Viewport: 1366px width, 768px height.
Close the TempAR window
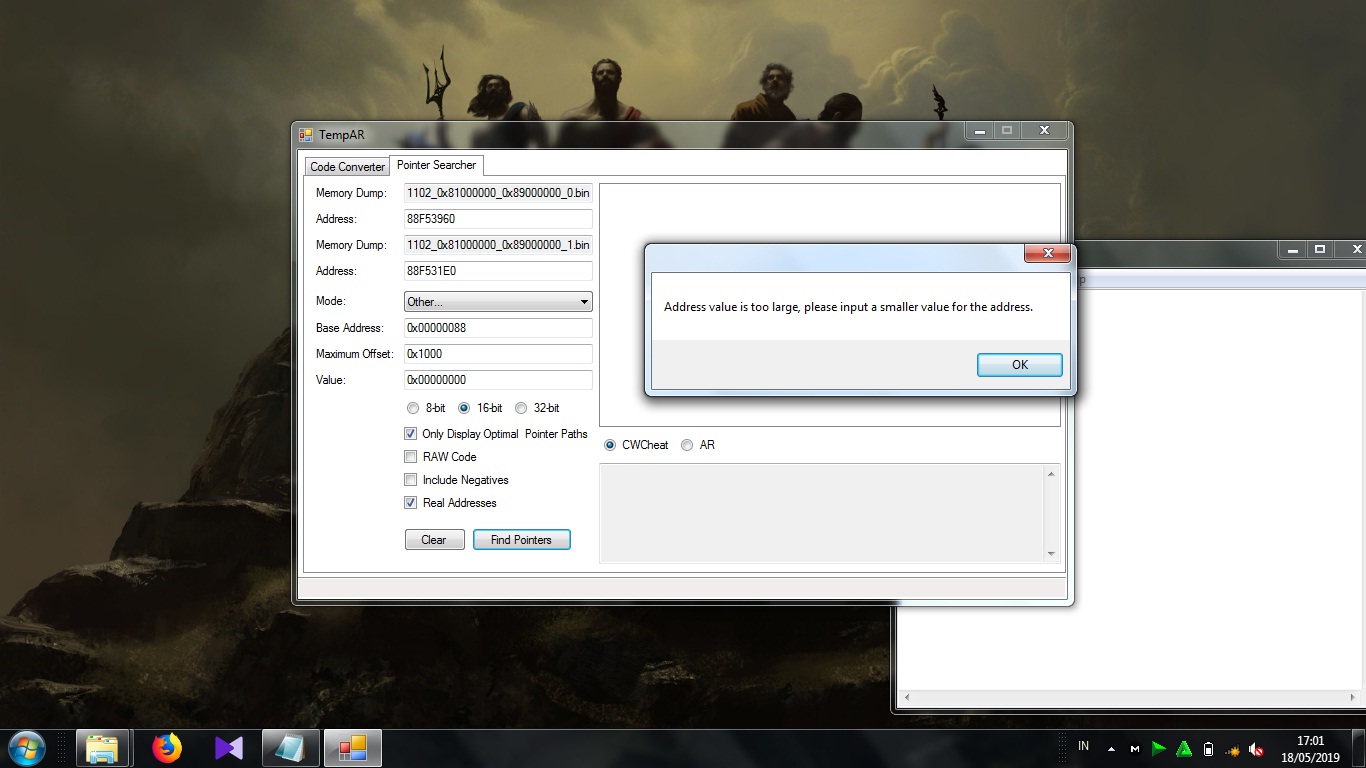(1044, 131)
